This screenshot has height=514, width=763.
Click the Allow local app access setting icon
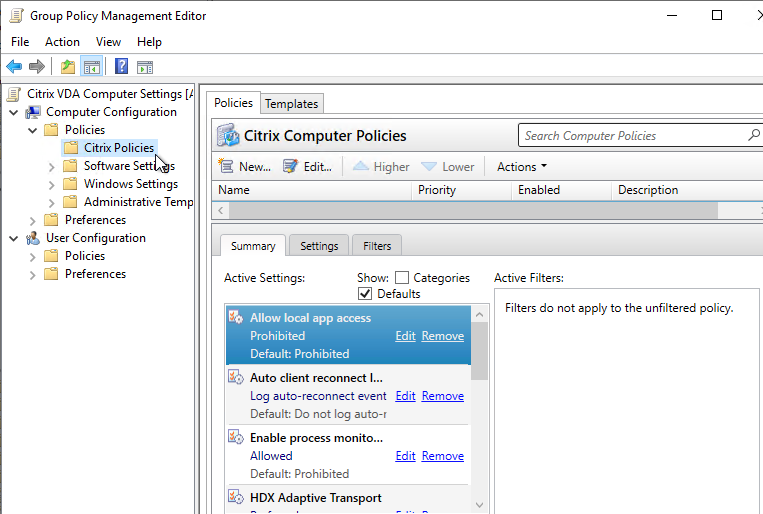point(236,317)
